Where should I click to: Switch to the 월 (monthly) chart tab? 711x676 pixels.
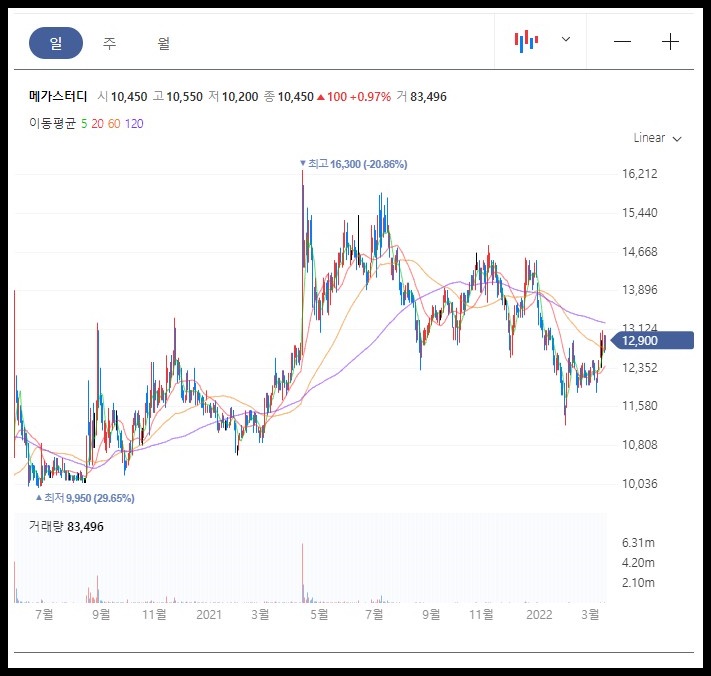point(164,43)
